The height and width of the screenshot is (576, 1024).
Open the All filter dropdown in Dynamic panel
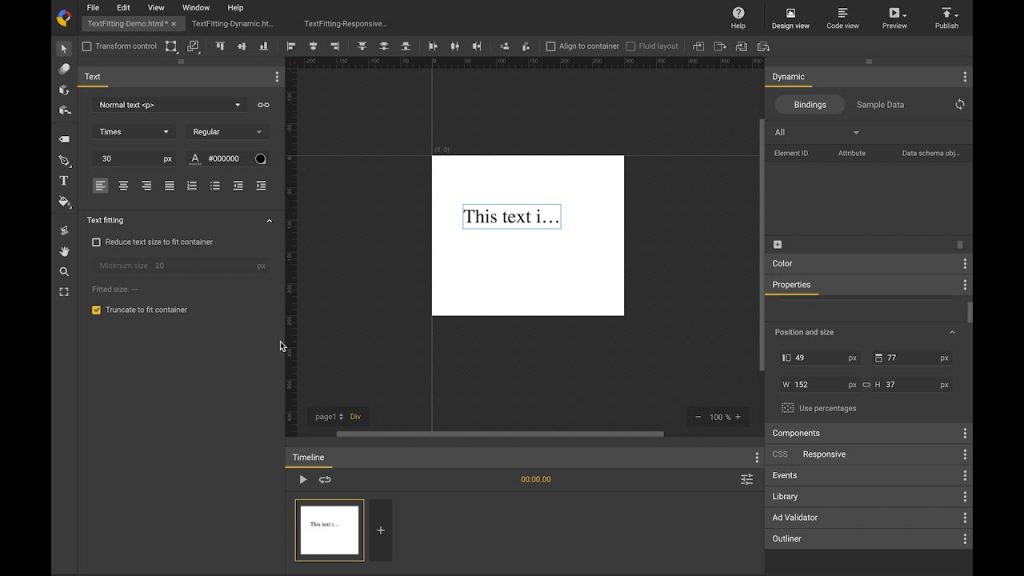pos(816,133)
